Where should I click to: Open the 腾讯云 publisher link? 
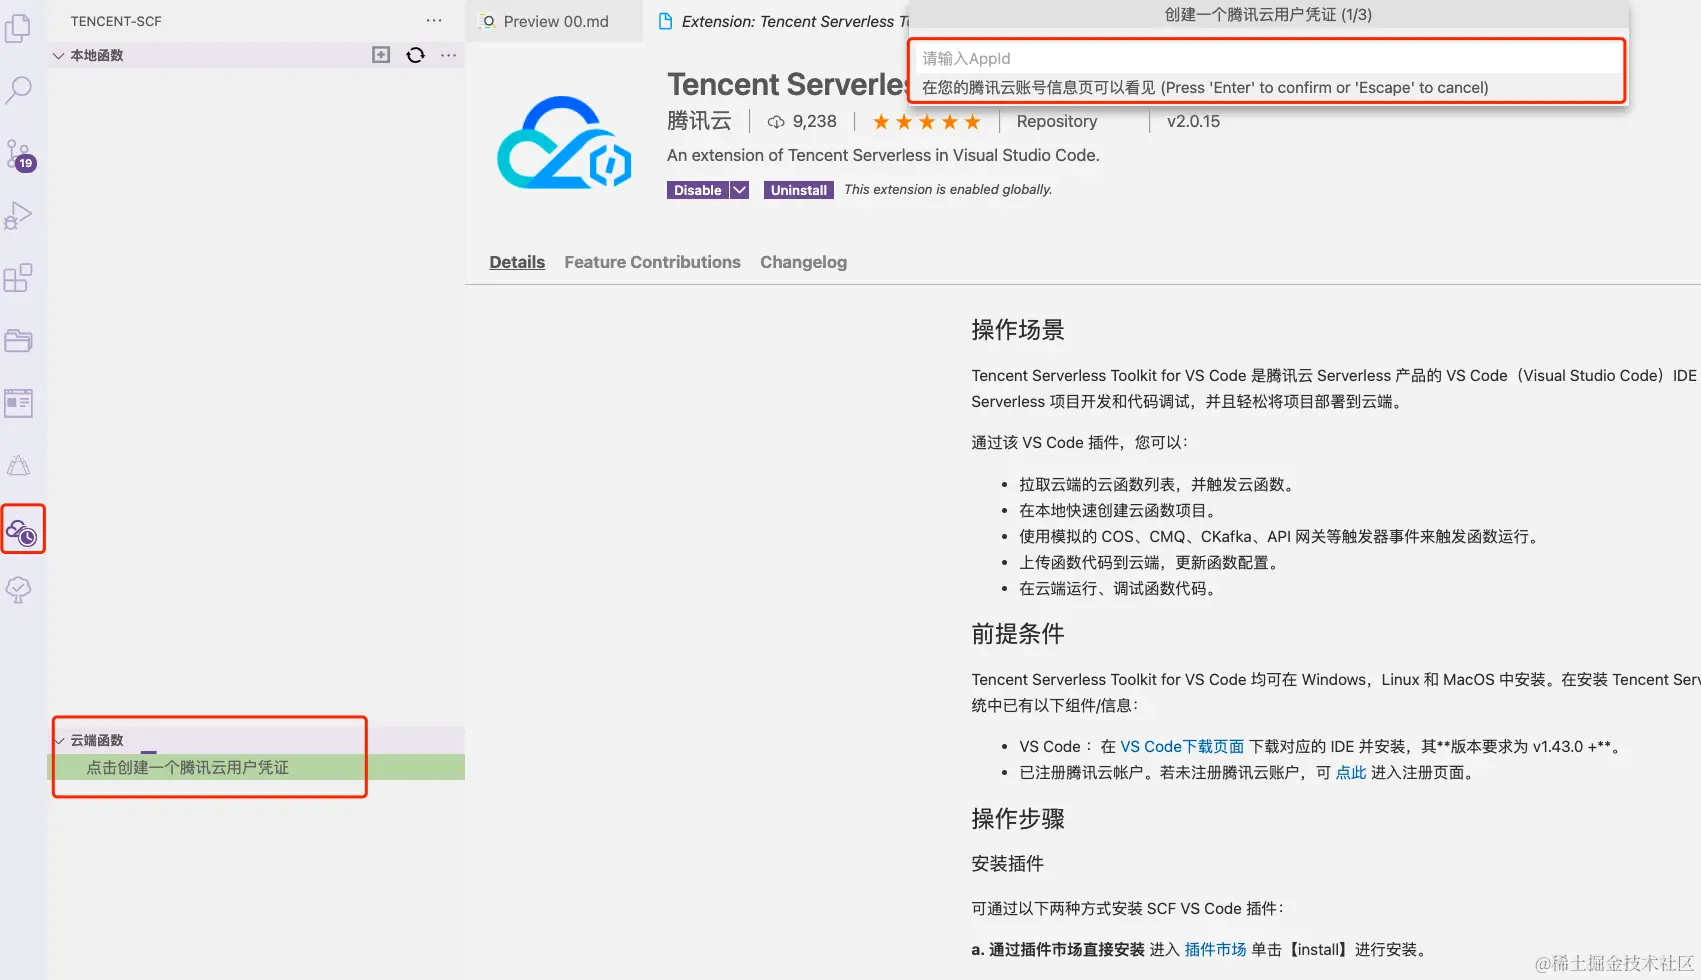pos(699,121)
